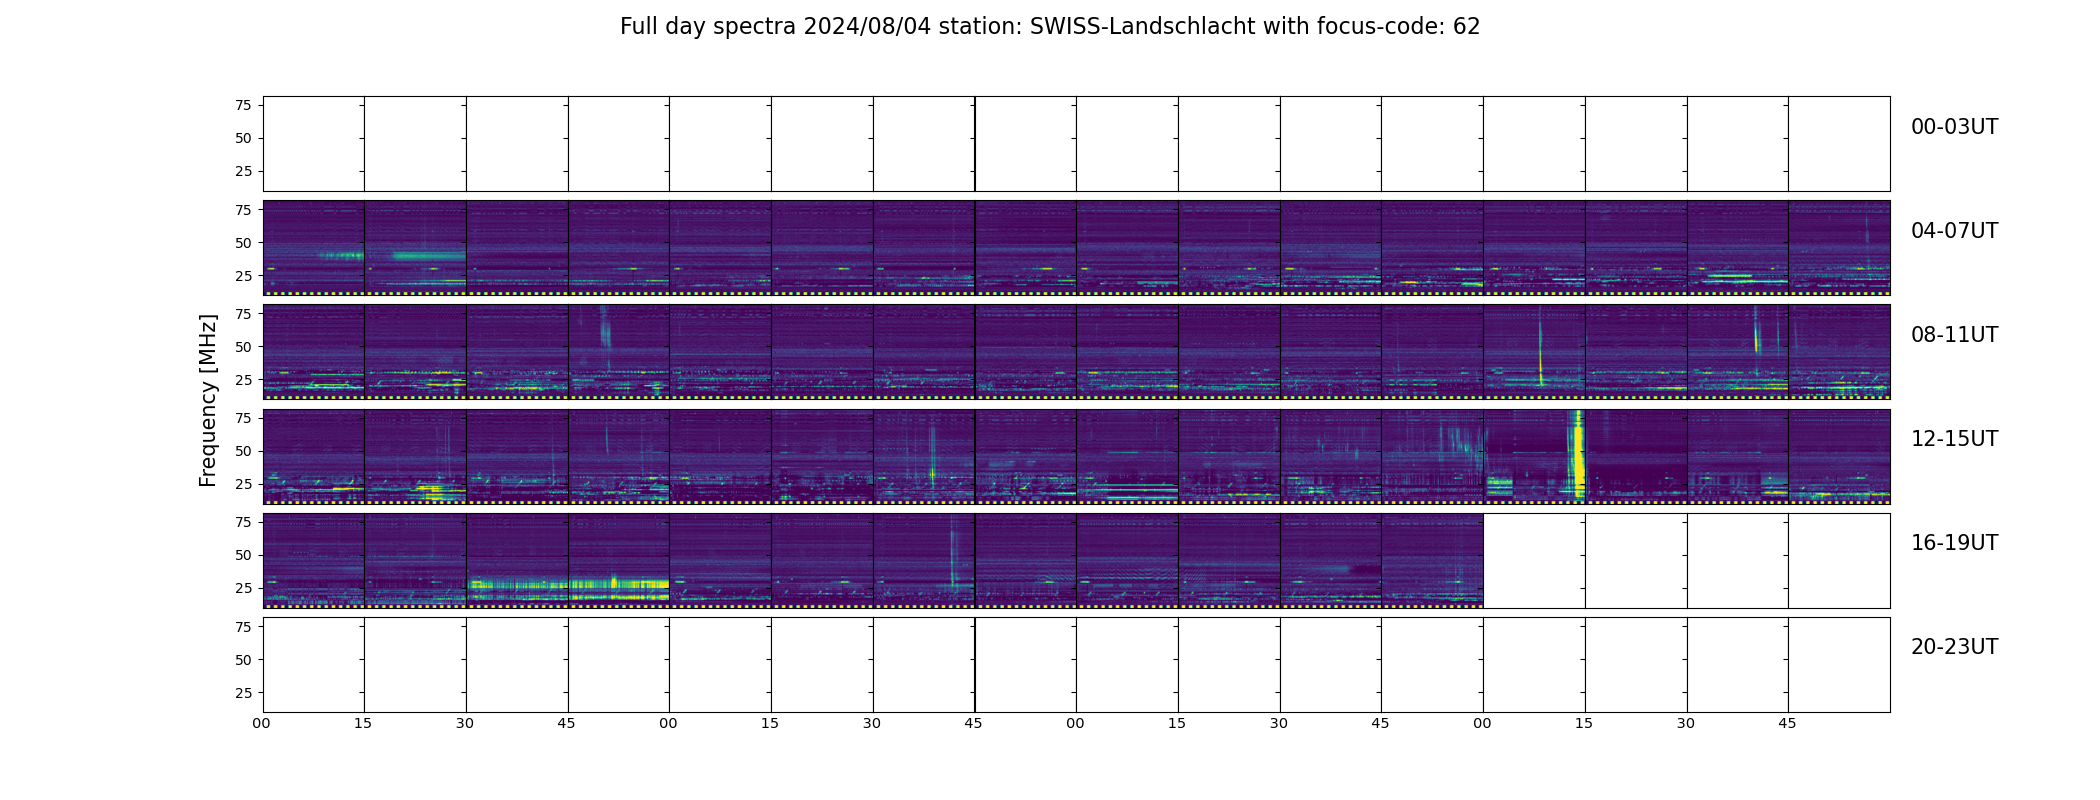
Task: Click the "12-15UT" row label
Action: [1954, 439]
